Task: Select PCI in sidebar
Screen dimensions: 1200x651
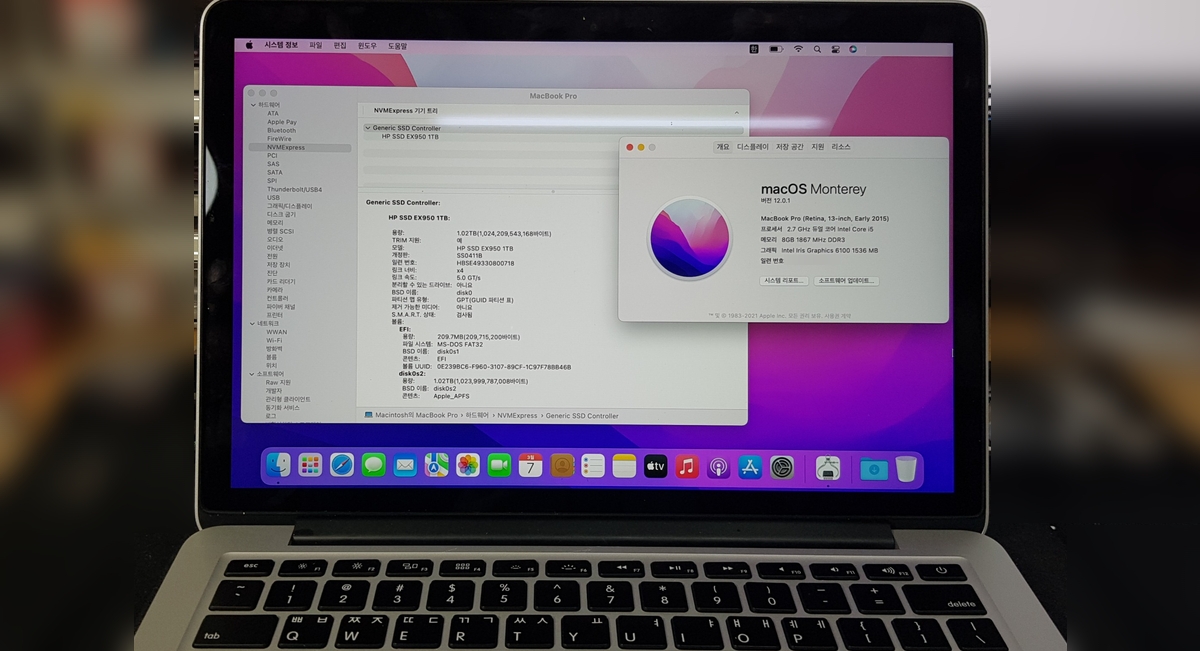Action: (272, 155)
